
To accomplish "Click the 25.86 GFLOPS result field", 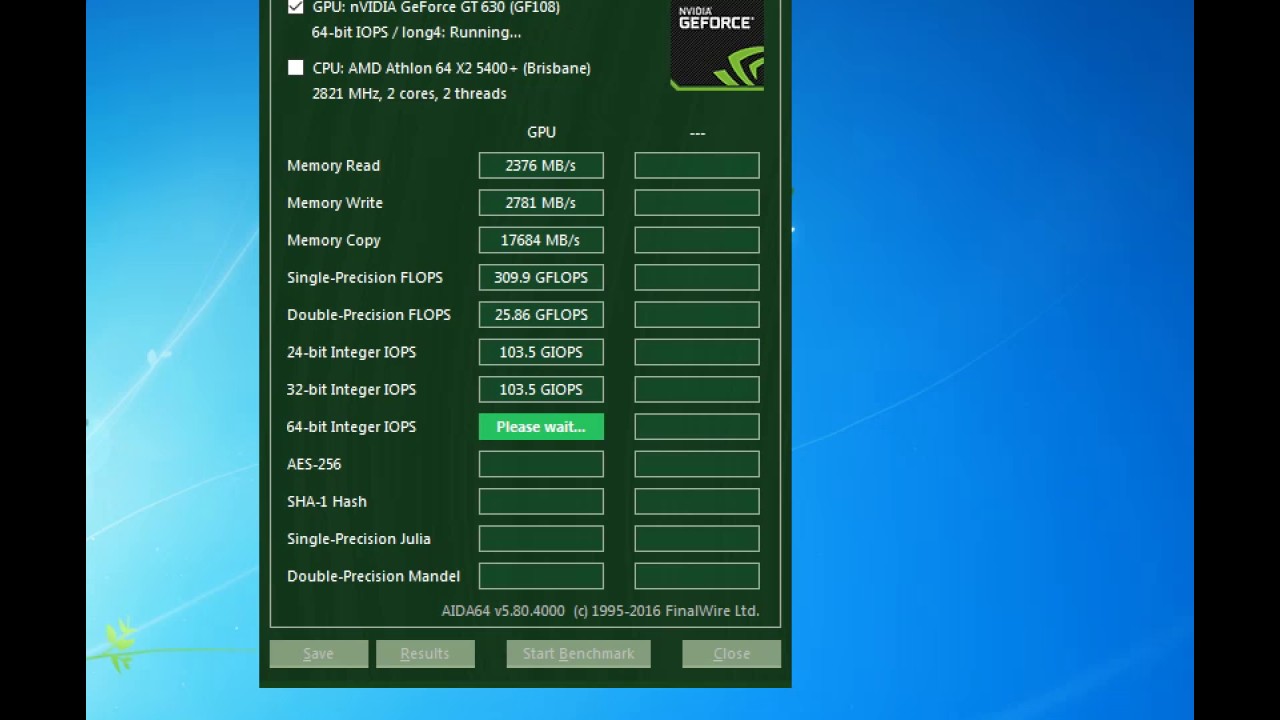I will (541, 315).
